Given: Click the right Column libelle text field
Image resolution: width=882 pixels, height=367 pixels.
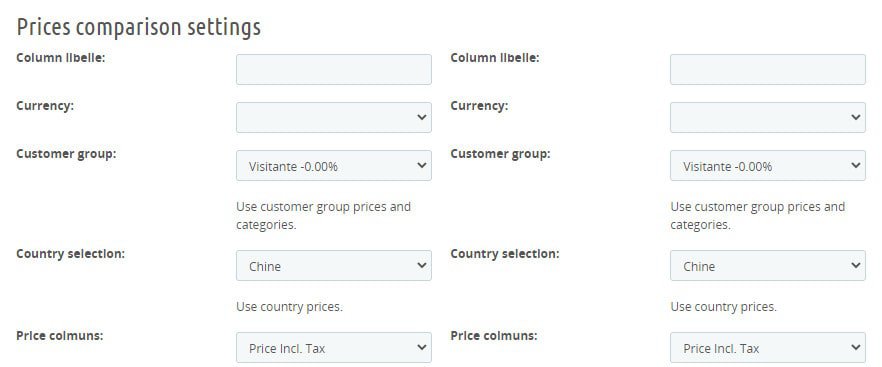Looking at the screenshot, I should [x=768, y=69].
